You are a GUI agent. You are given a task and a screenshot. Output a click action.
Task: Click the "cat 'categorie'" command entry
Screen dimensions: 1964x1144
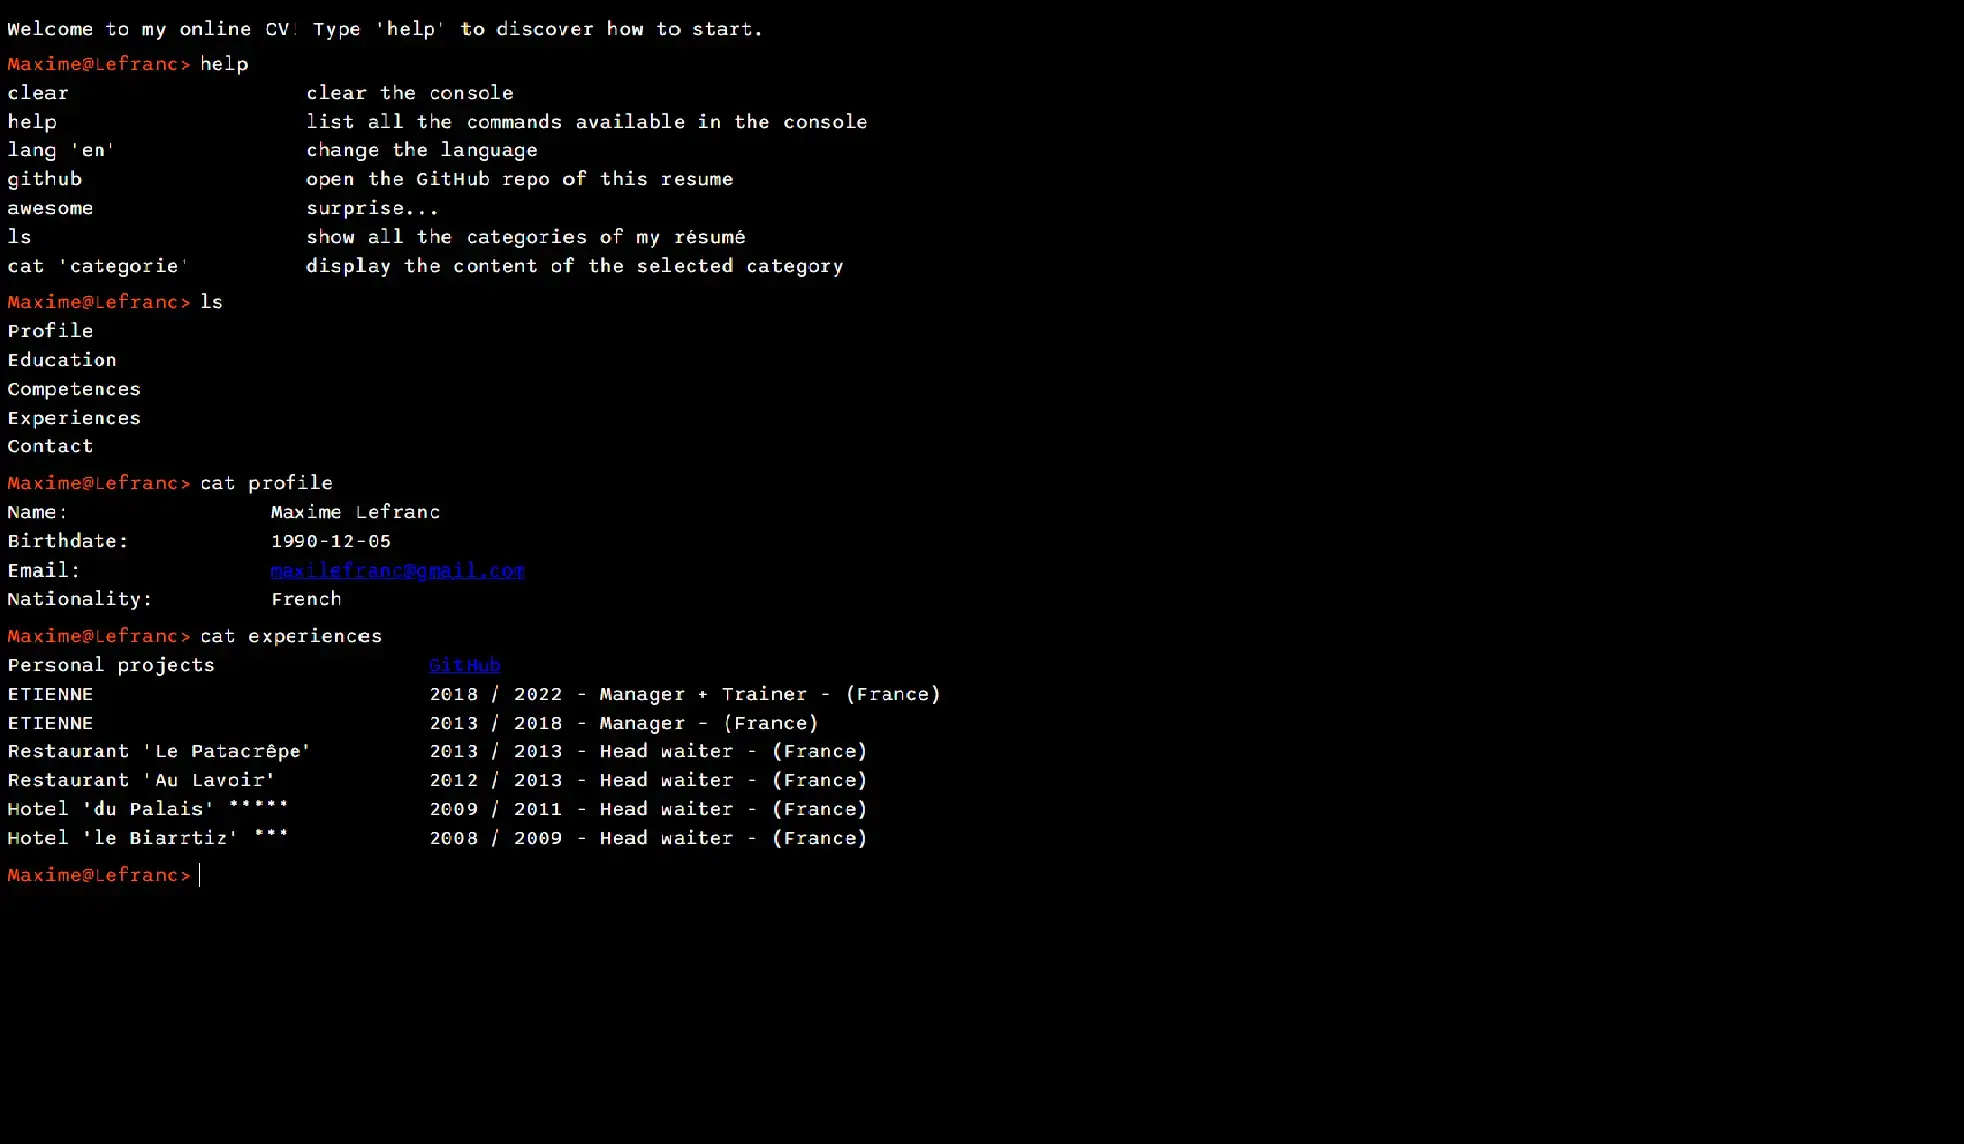(x=98, y=266)
